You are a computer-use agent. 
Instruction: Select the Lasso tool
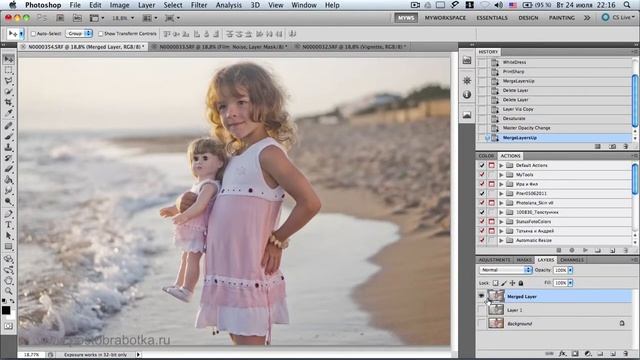pyautogui.click(x=9, y=81)
